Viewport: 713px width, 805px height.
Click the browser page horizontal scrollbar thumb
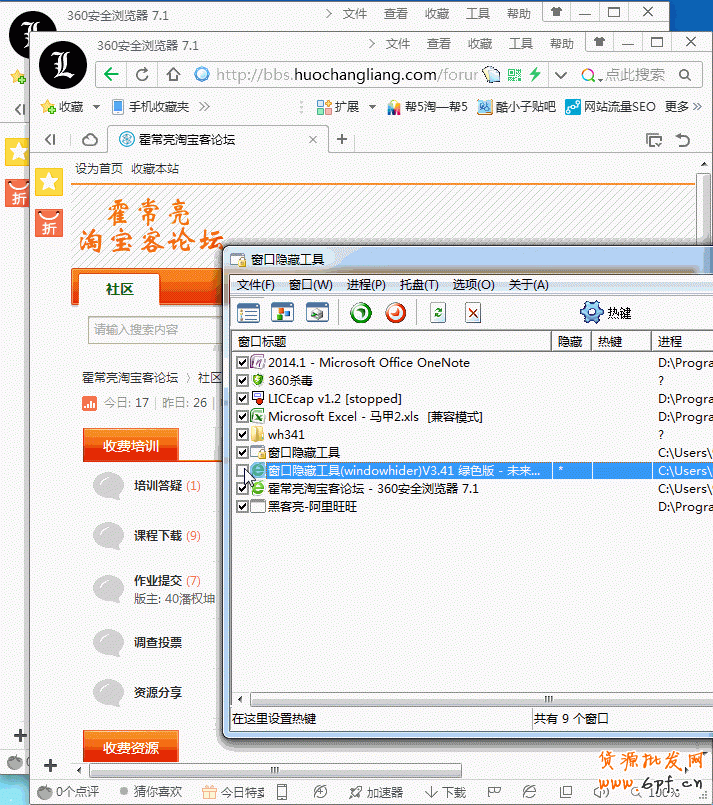[x=275, y=770]
